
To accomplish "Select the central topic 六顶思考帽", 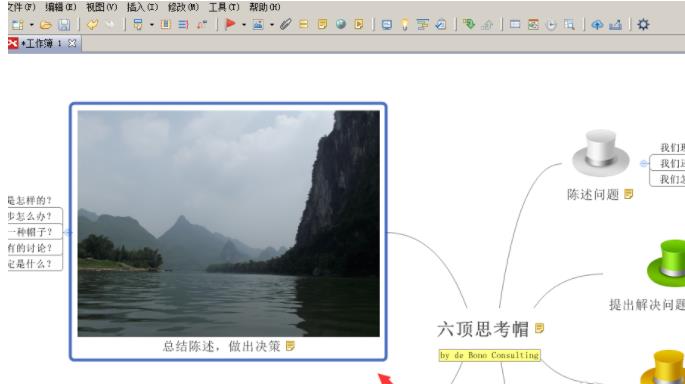I will 483,329.
